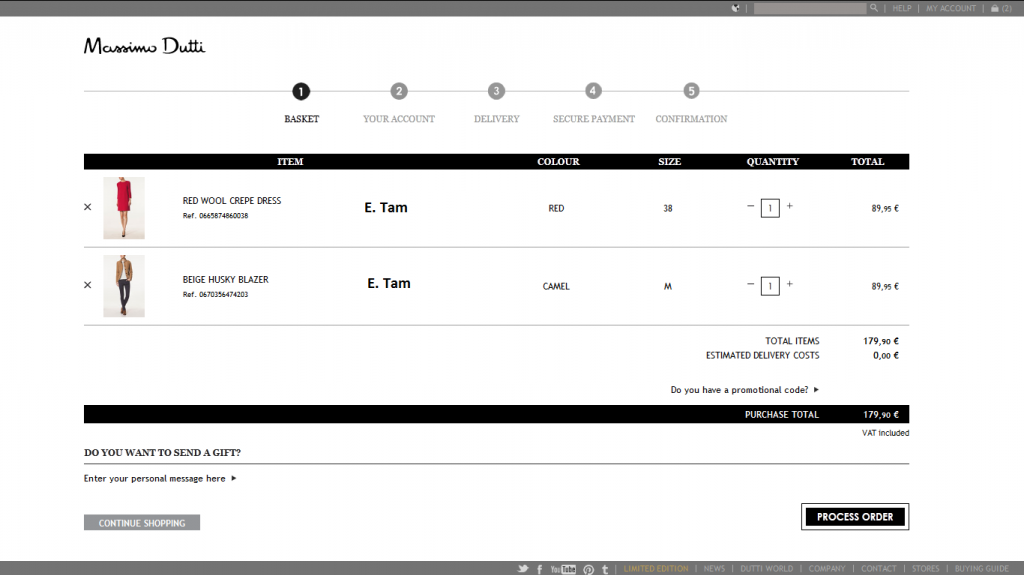1024x575 pixels.
Task: Open the Twitter icon in footer
Action: pyautogui.click(x=522, y=569)
